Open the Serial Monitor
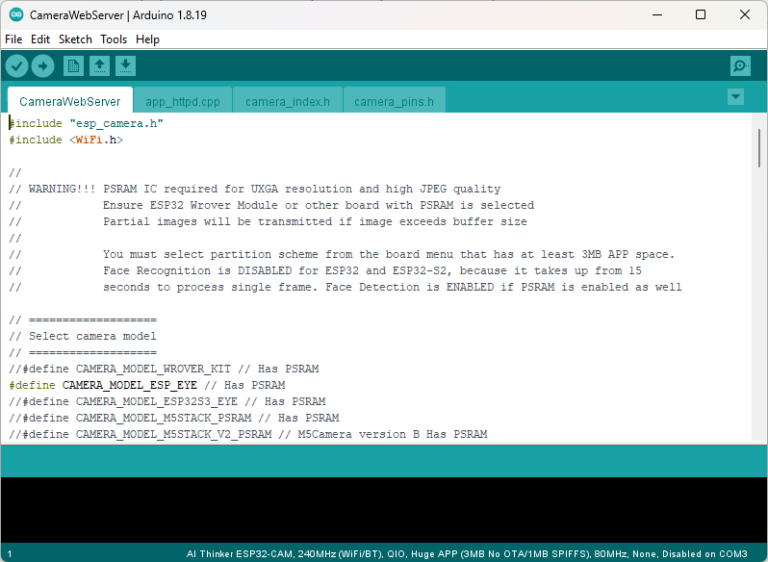The width and height of the screenshot is (768, 562). 740,66
